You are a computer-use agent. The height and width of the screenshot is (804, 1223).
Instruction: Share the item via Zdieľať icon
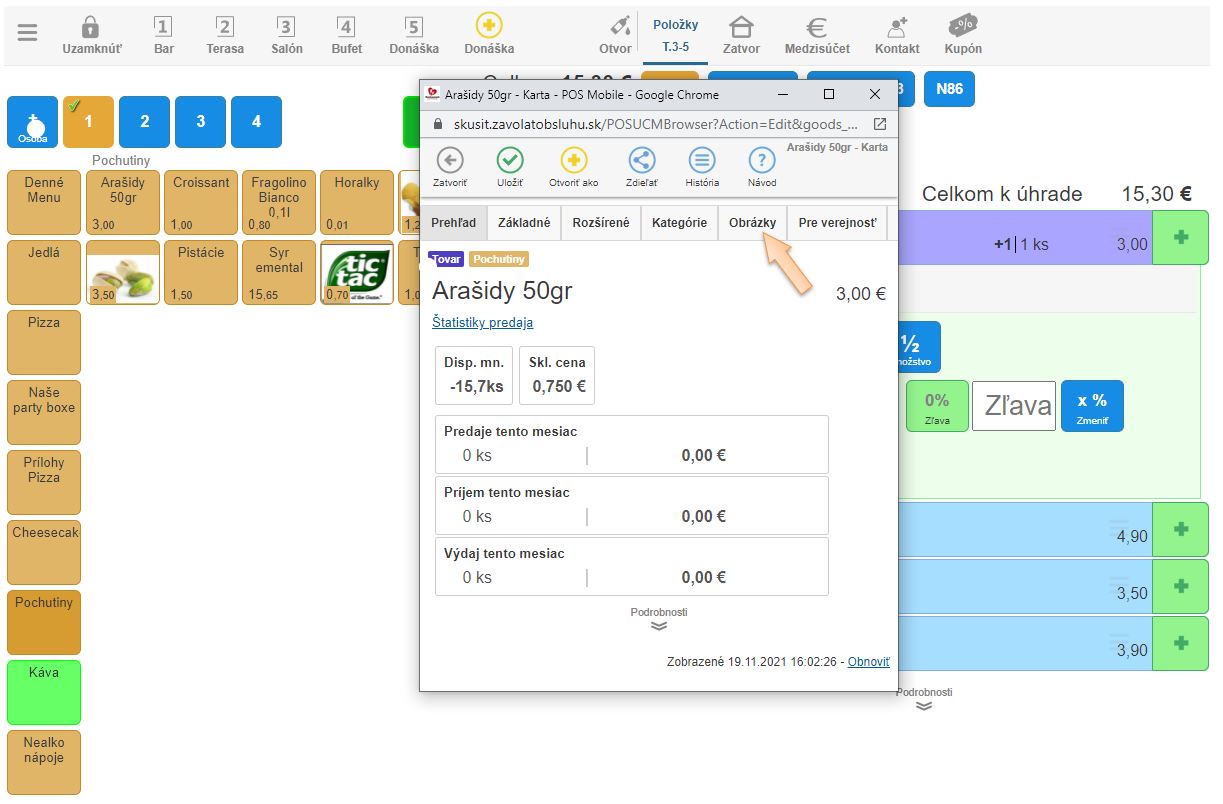(x=641, y=160)
